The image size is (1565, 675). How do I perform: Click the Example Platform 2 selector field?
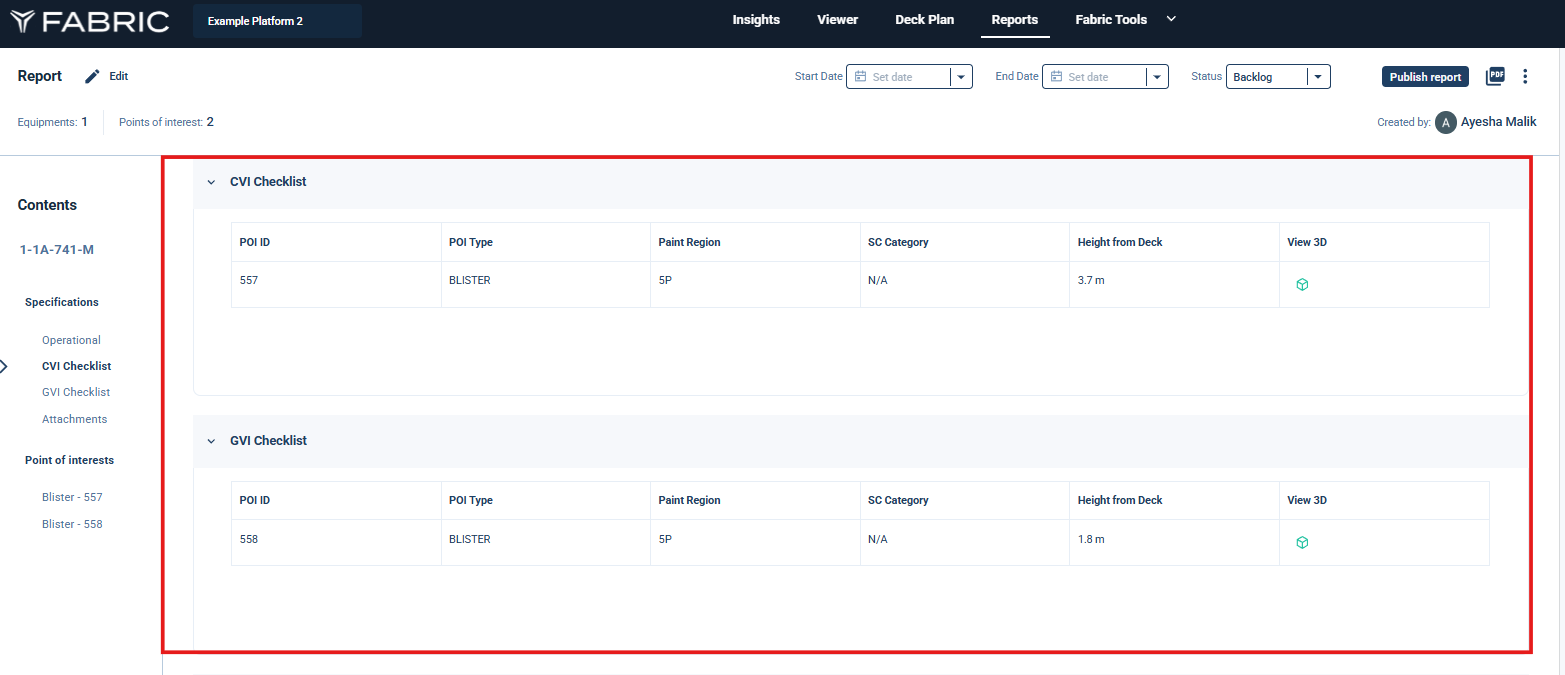(x=277, y=21)
